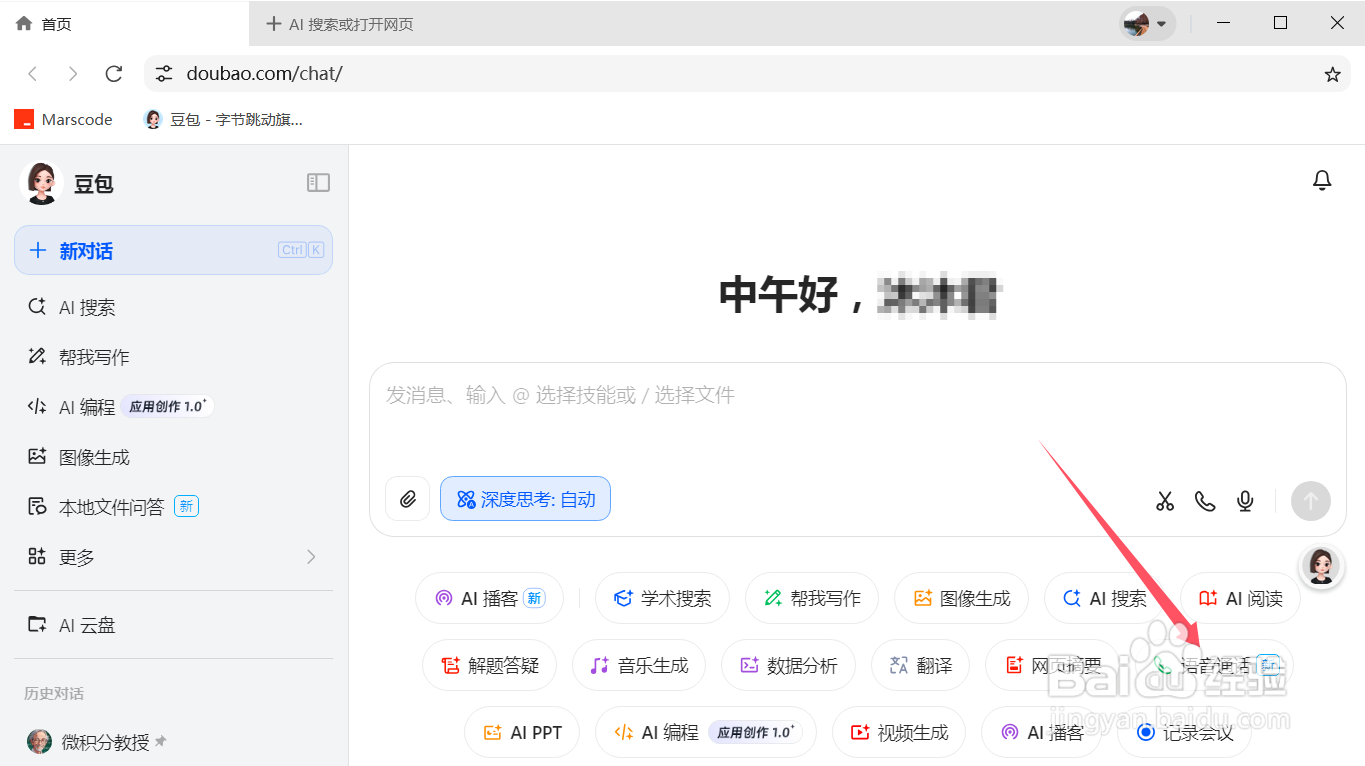
Task: Select the 学术搜索 skill chip
Action: [662, 598]
